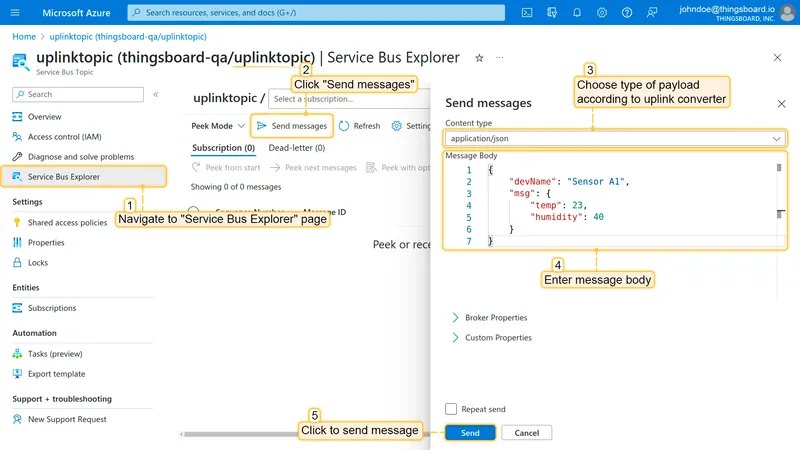Focus the global search resources field
This screenshot has height=450, width=800.
tap(316, 13)
